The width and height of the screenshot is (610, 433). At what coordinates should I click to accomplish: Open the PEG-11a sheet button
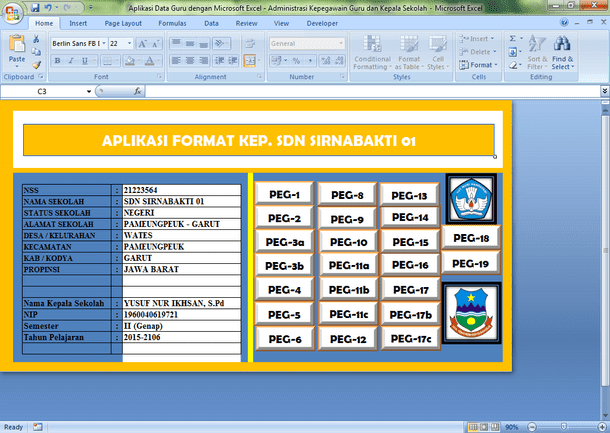coord(349,265)
